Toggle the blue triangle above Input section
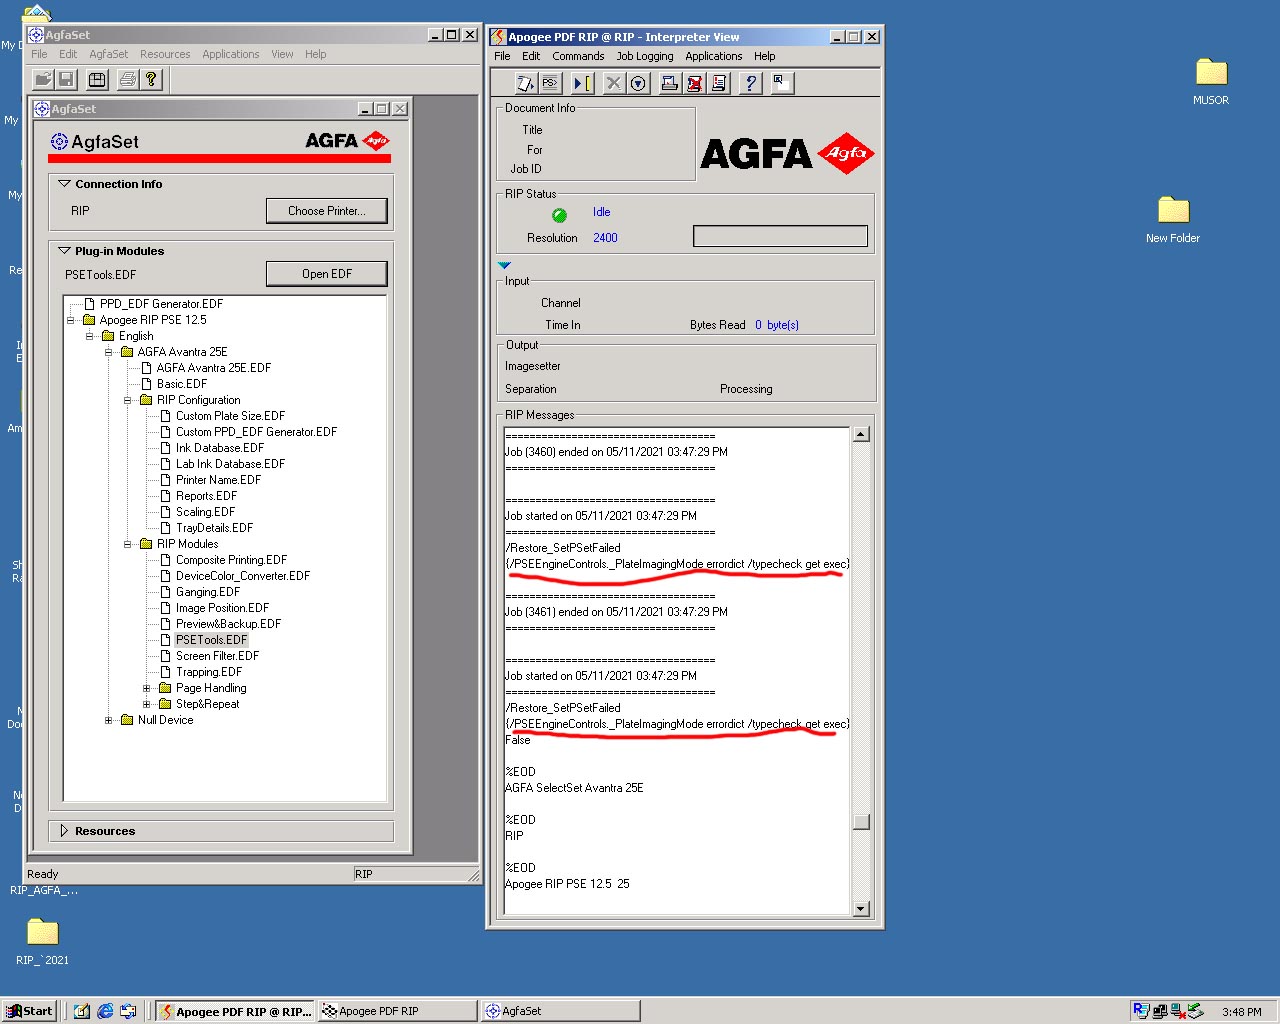The width and height of the screenshot is (1280, 1024). [504, 266]
